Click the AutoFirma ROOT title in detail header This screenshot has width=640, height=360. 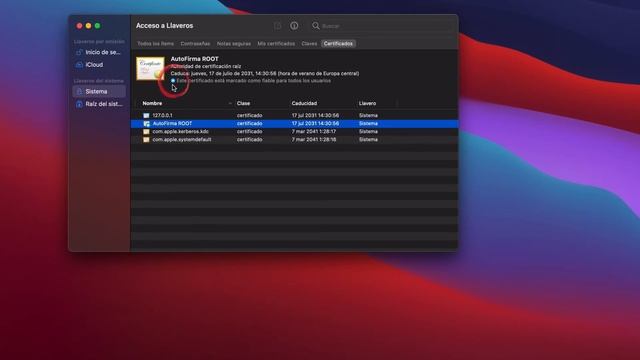click(194, 59)
